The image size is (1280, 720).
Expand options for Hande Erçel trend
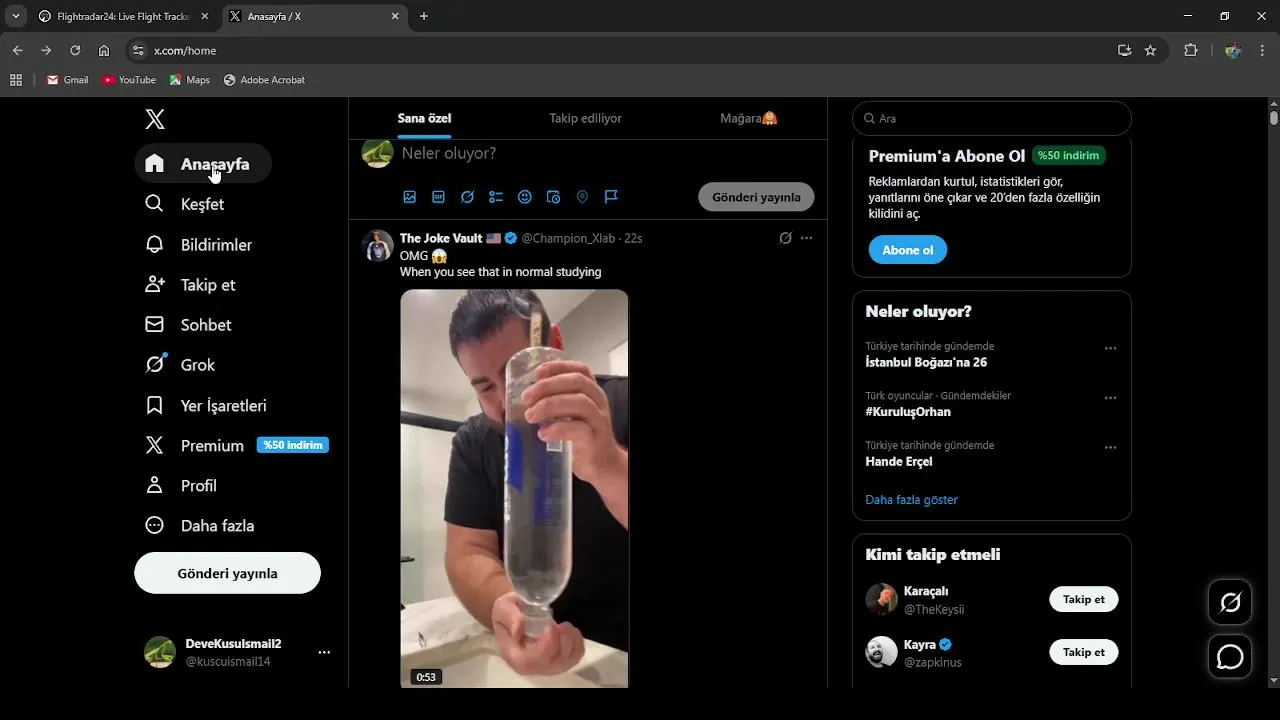coord(1110,448)
